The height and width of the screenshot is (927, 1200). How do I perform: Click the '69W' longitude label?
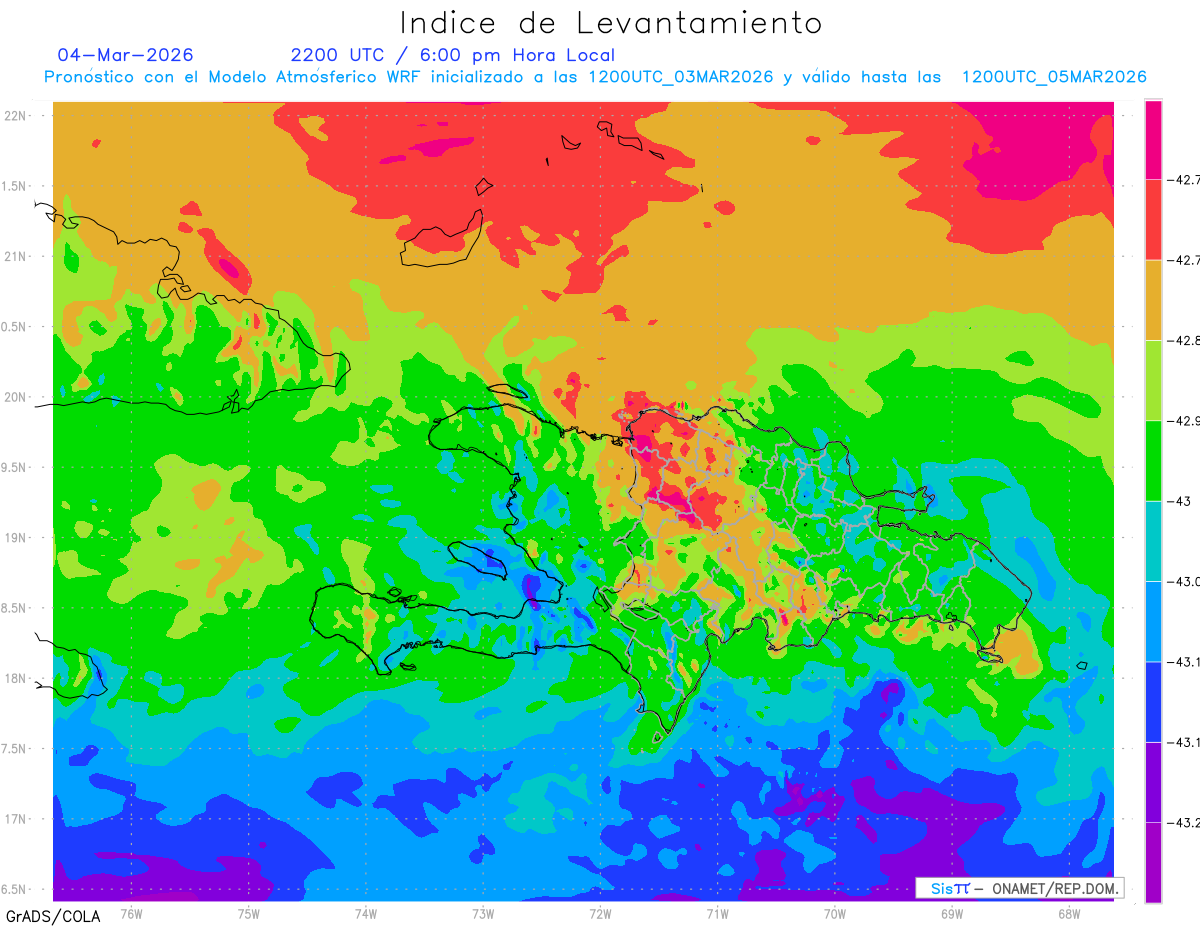(x=952, y=913)
